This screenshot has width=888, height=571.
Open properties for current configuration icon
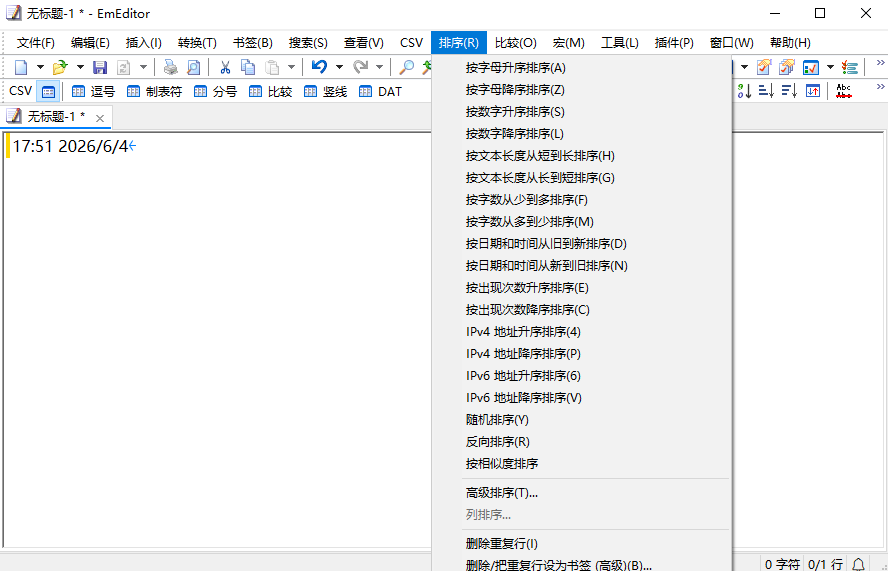[764, 67]
